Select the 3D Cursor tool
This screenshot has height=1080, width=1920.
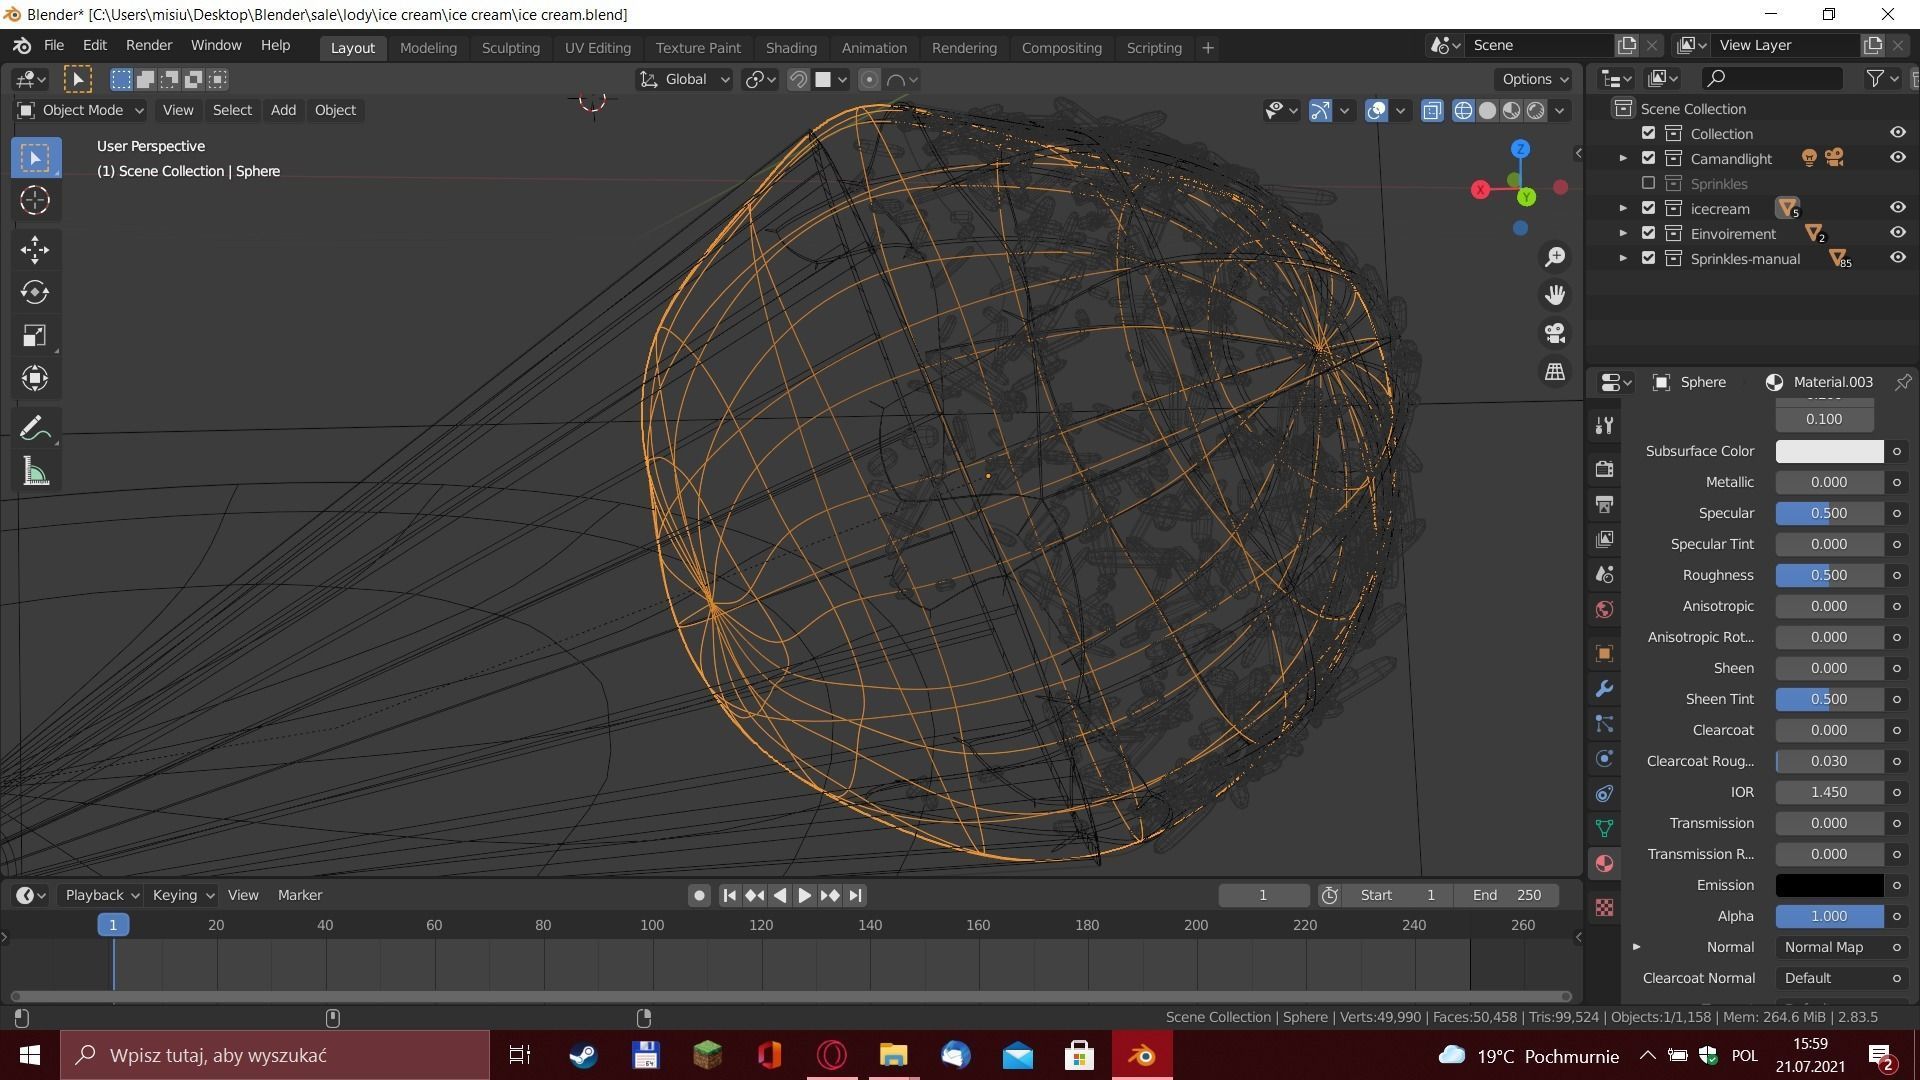(x=35, y=201)
